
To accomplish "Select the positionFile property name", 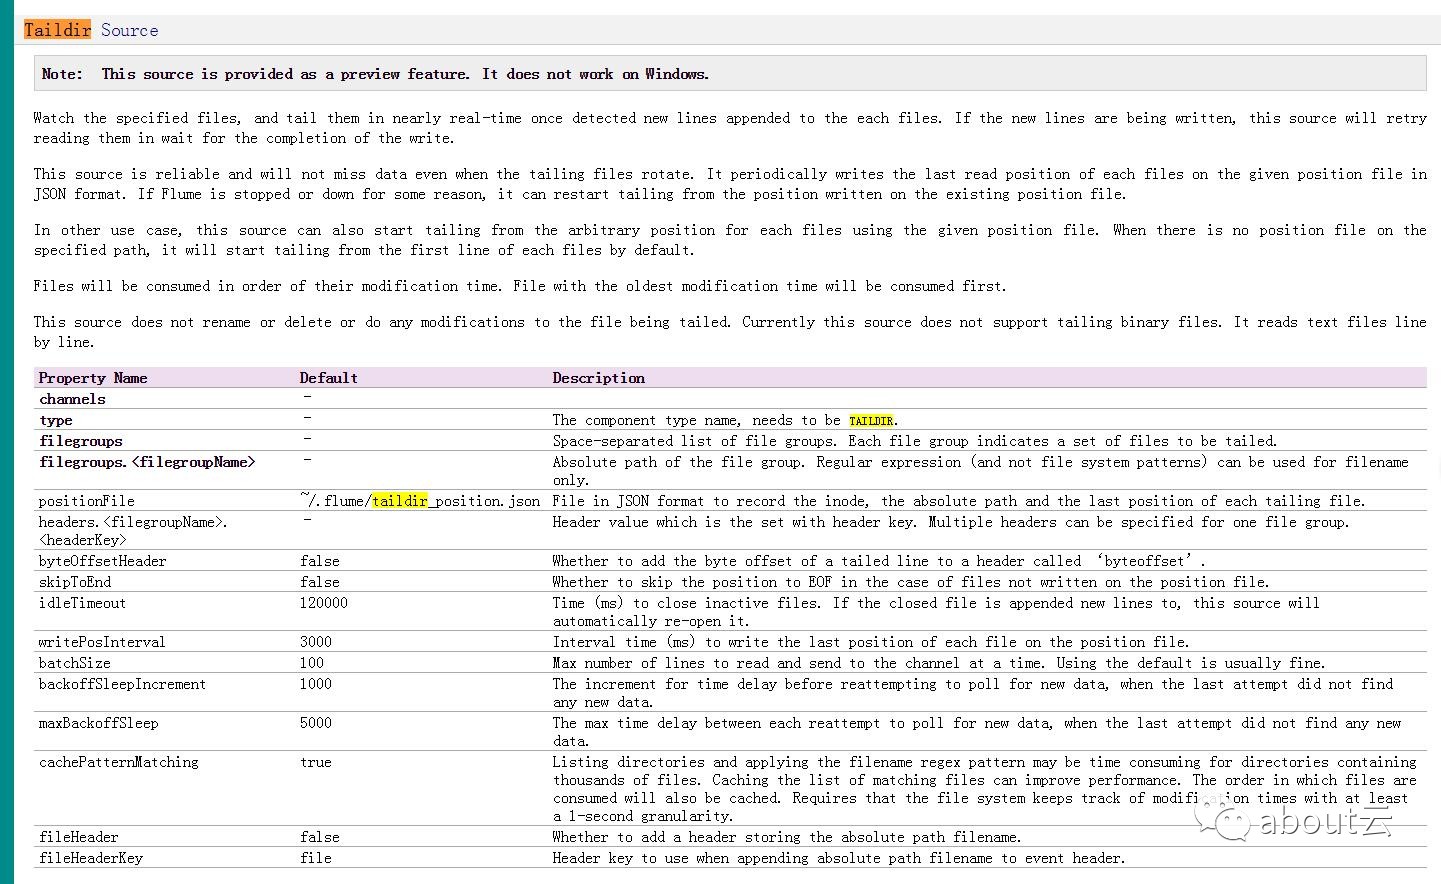I will (86, 501).
